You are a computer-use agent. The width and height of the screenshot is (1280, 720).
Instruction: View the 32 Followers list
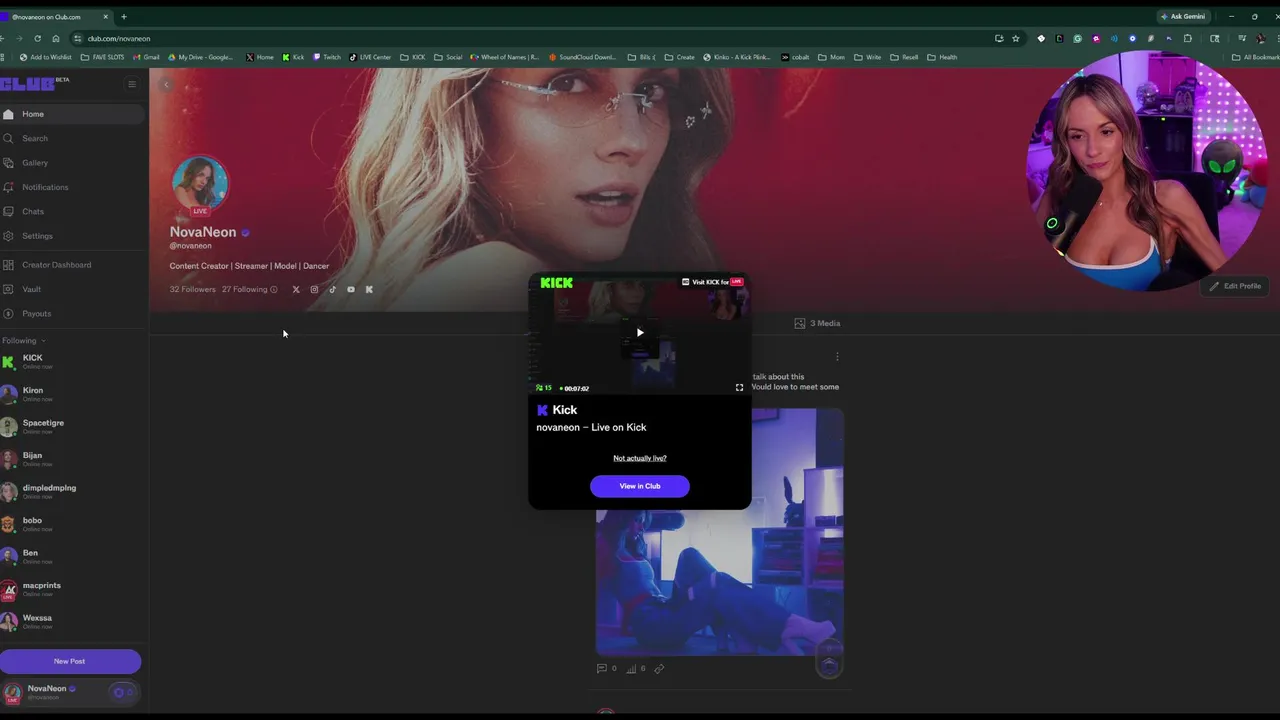[192, 290]
